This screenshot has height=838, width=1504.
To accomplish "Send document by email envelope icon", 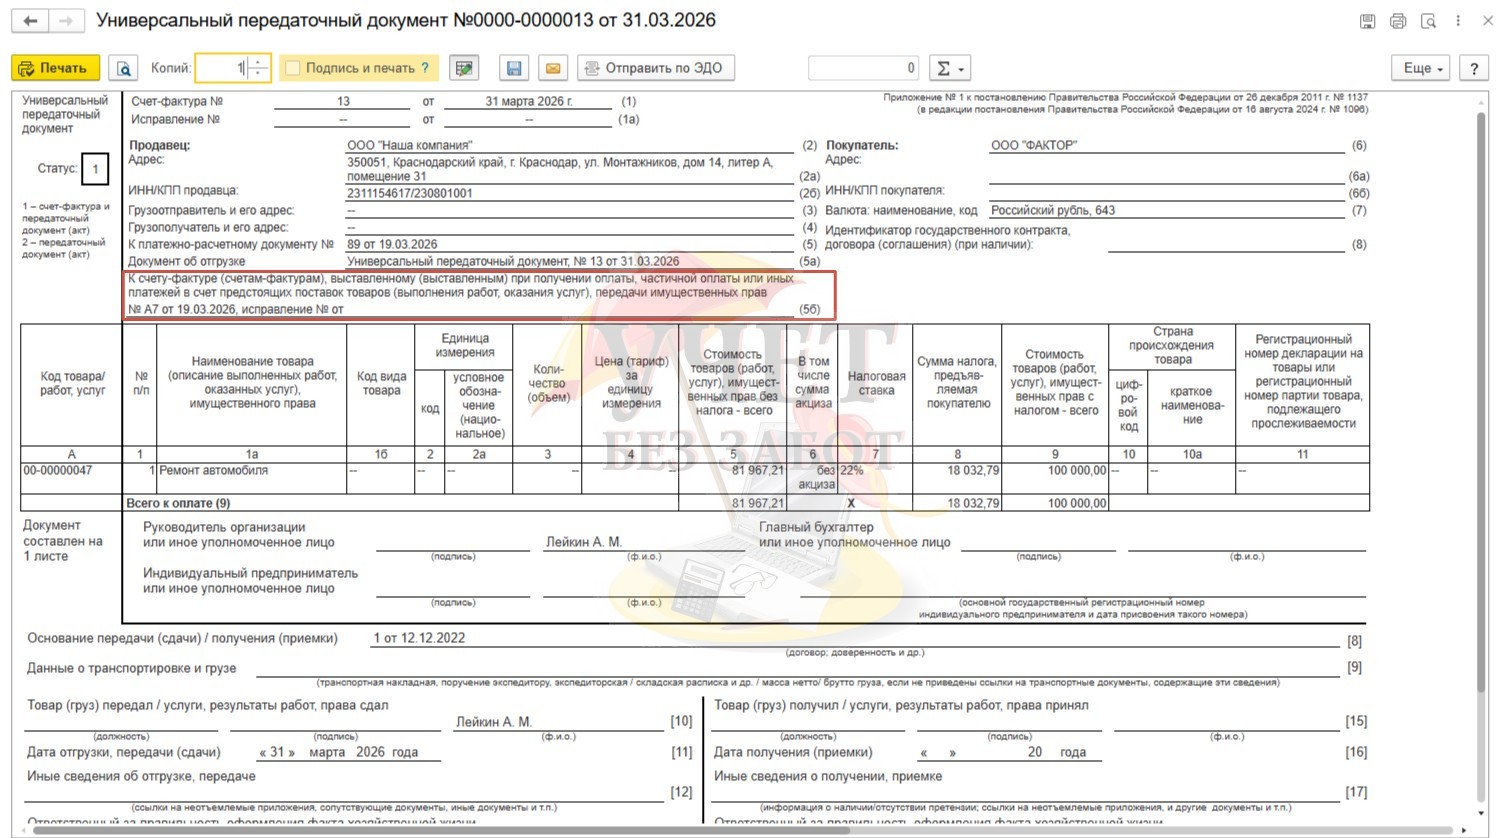I will point(553,68).
